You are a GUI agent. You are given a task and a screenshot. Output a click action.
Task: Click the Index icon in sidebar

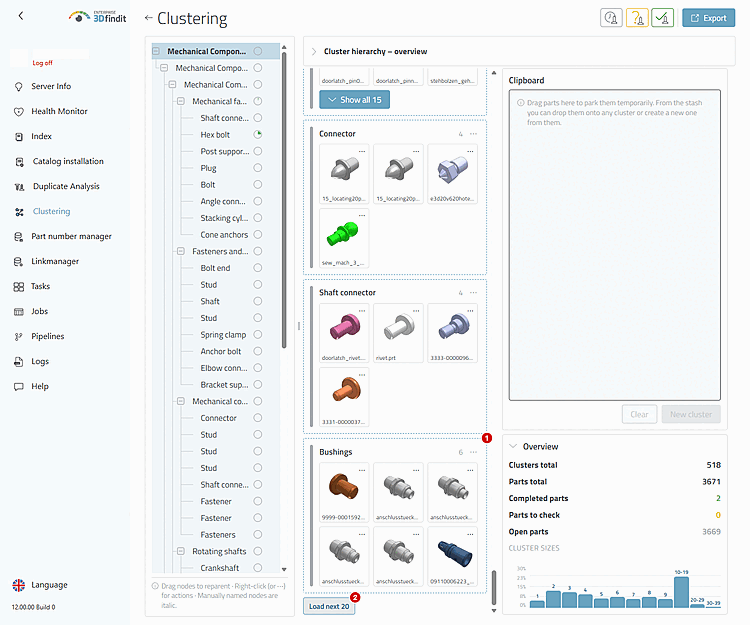[x=19, y=137]
